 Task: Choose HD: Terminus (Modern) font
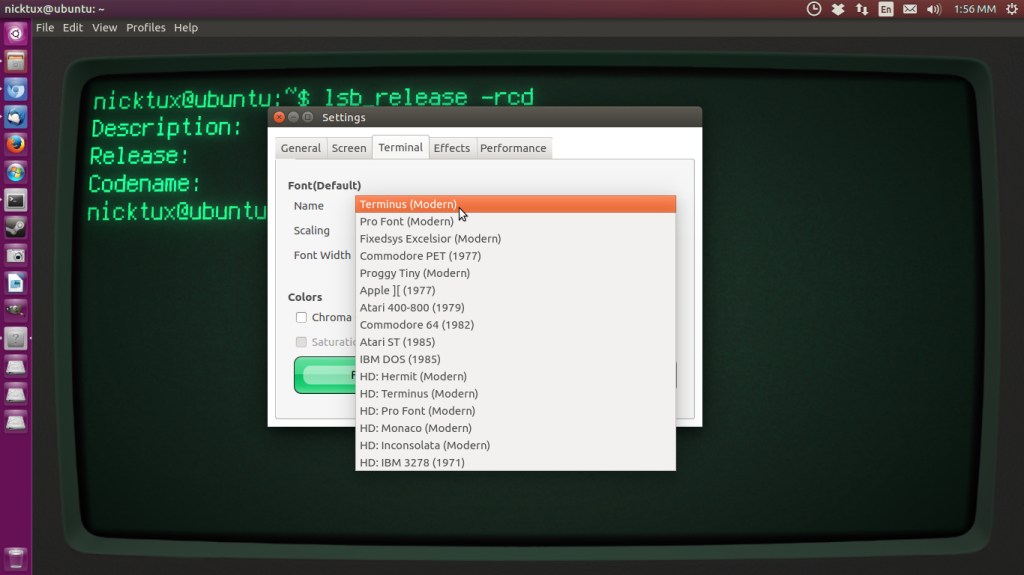click(515, 393)
